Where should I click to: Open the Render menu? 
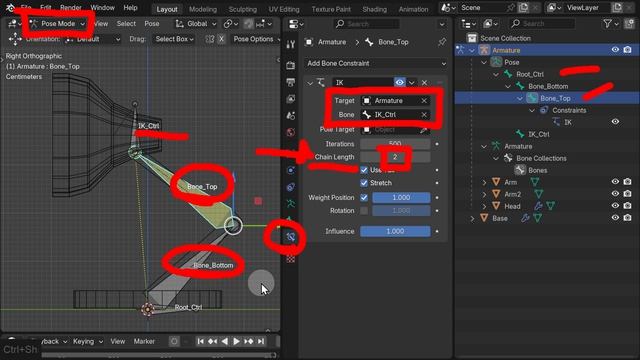pos(71,8)
